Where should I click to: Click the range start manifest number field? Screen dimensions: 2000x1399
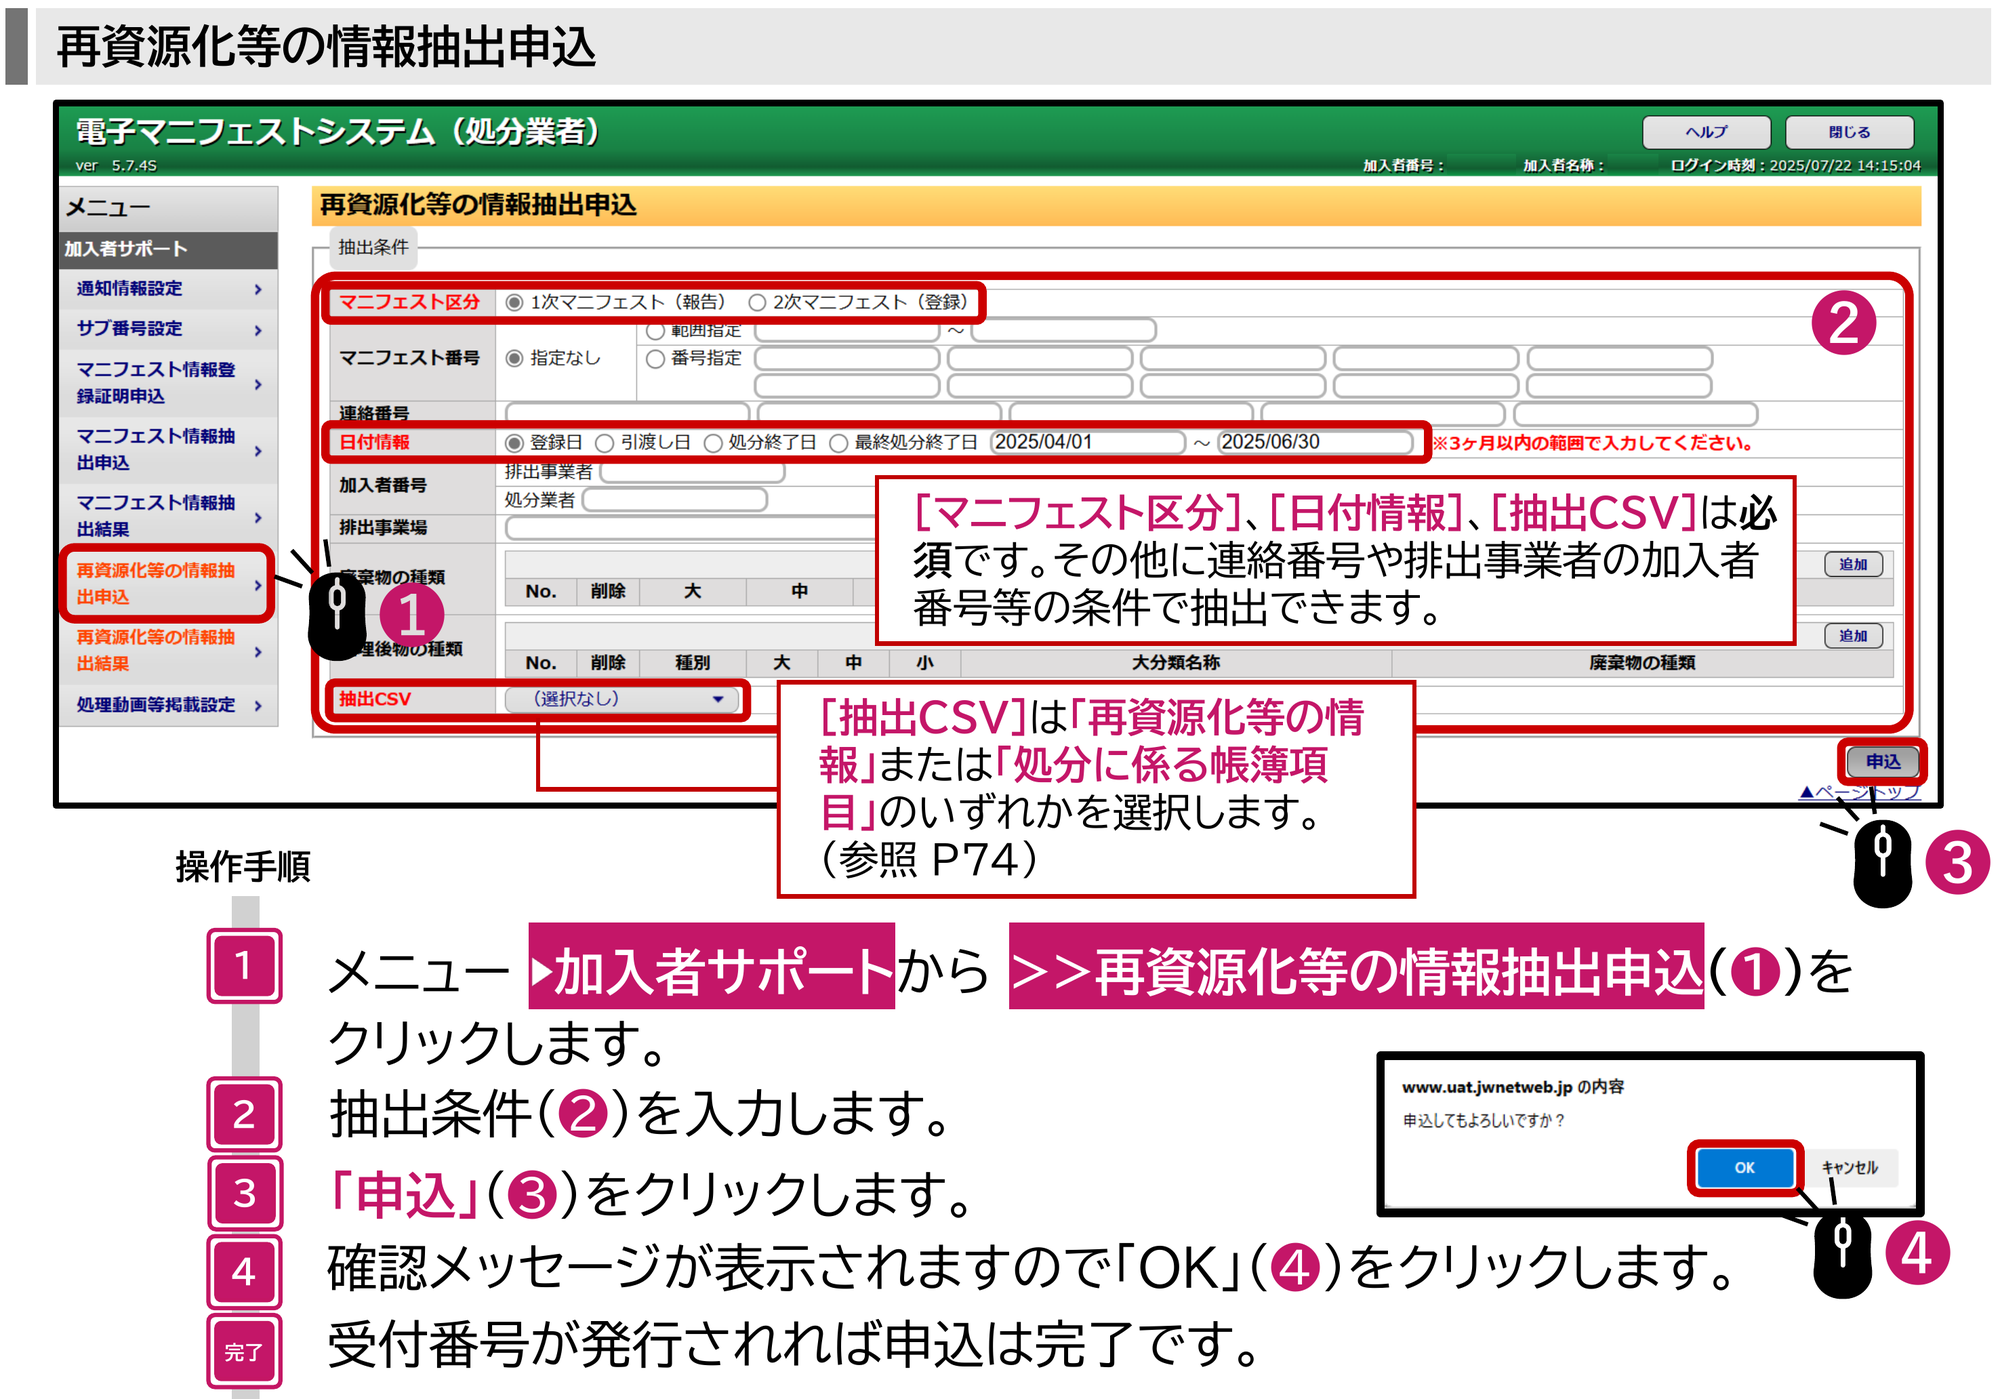(847, 330)
